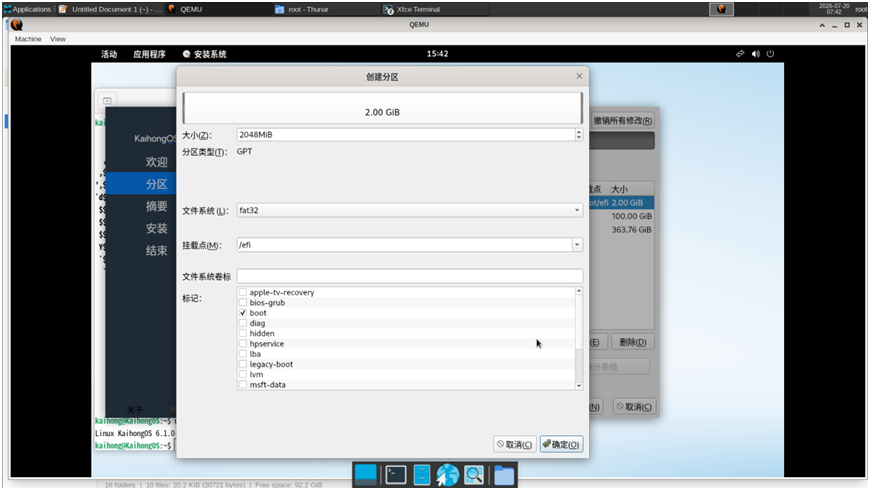Click 删除(D) button in installer window
The height and width of the screenshot is (490, 870).
pyautogui.click(x=632, y=342)
